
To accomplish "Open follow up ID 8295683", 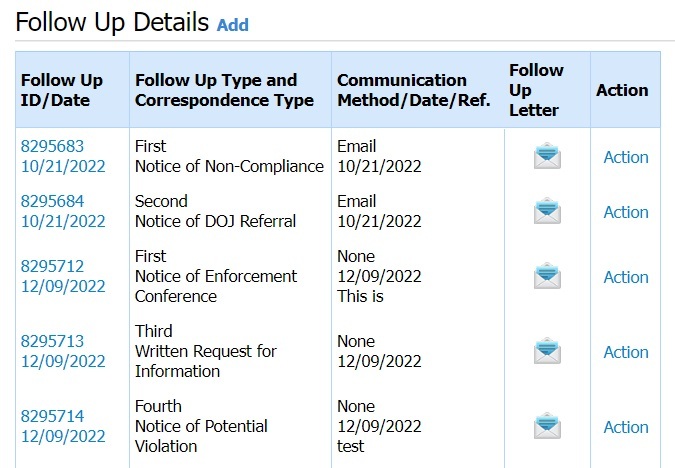I will 52,146.
